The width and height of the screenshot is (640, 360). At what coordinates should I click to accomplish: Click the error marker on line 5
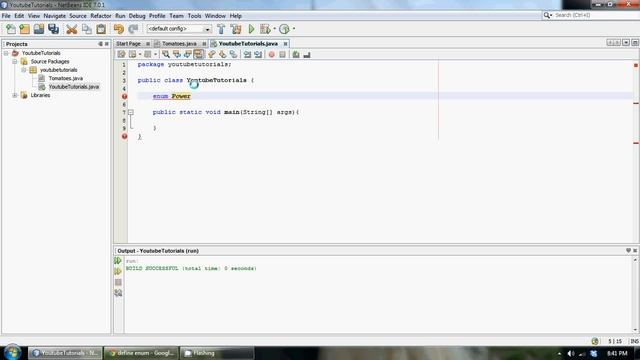[x=124, y=96]
